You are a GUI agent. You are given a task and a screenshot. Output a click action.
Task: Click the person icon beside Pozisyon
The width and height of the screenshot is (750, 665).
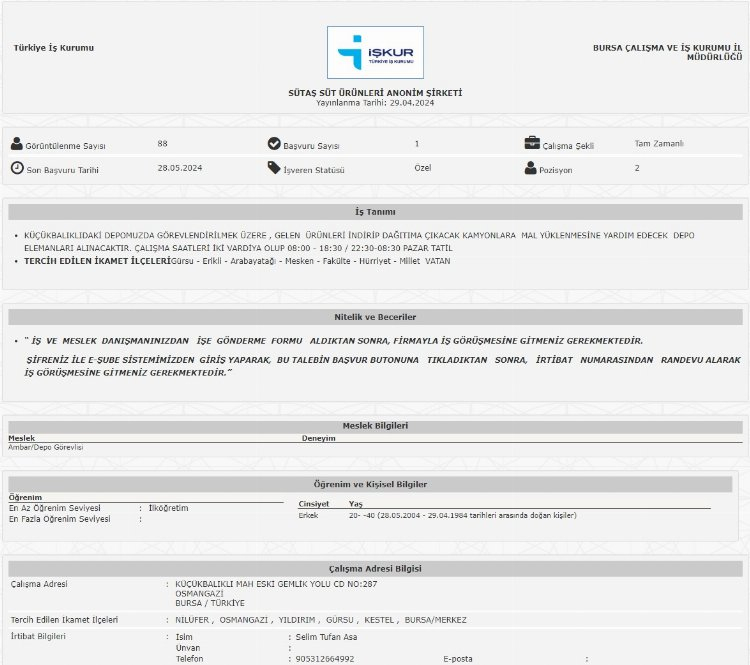click(x=531, y=168)
